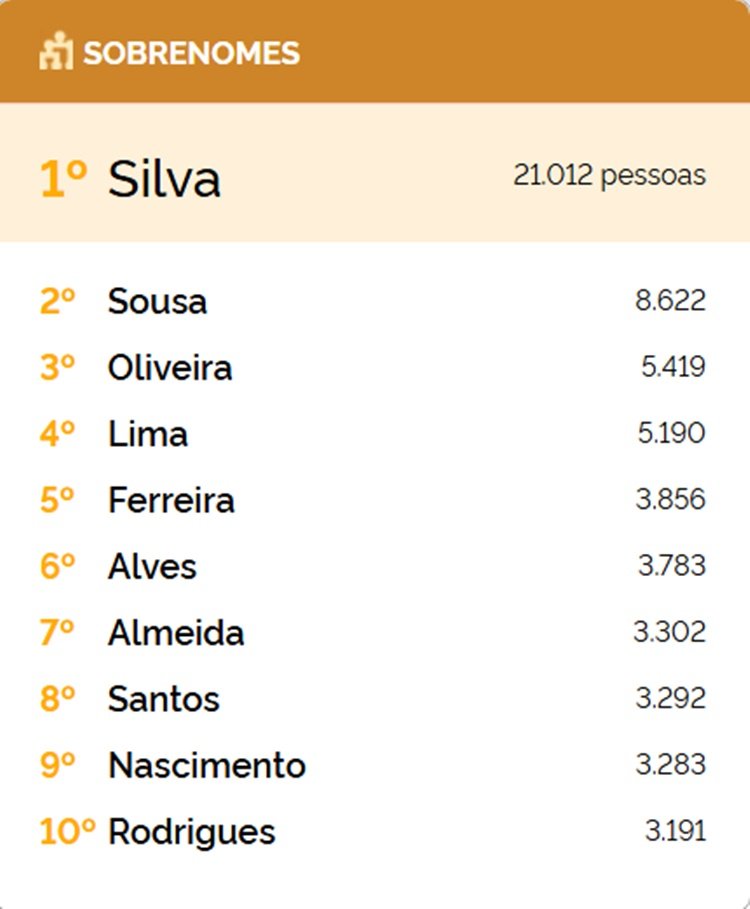The height and width of the screenshot is (909, 750).
Task: Open the Ferreira surname entry
Action: (x=171, y=500)
